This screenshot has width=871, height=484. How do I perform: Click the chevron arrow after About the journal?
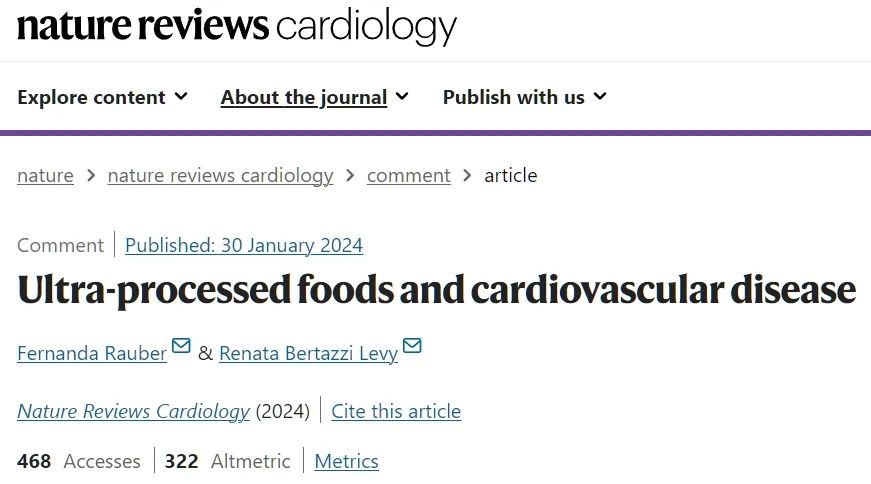tap(402, 97)
